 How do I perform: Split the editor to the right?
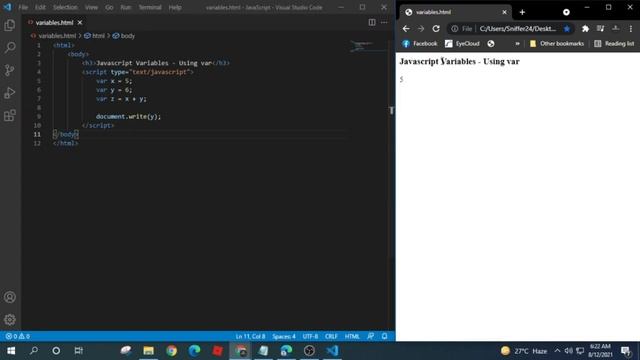click(x=372, y=22)
